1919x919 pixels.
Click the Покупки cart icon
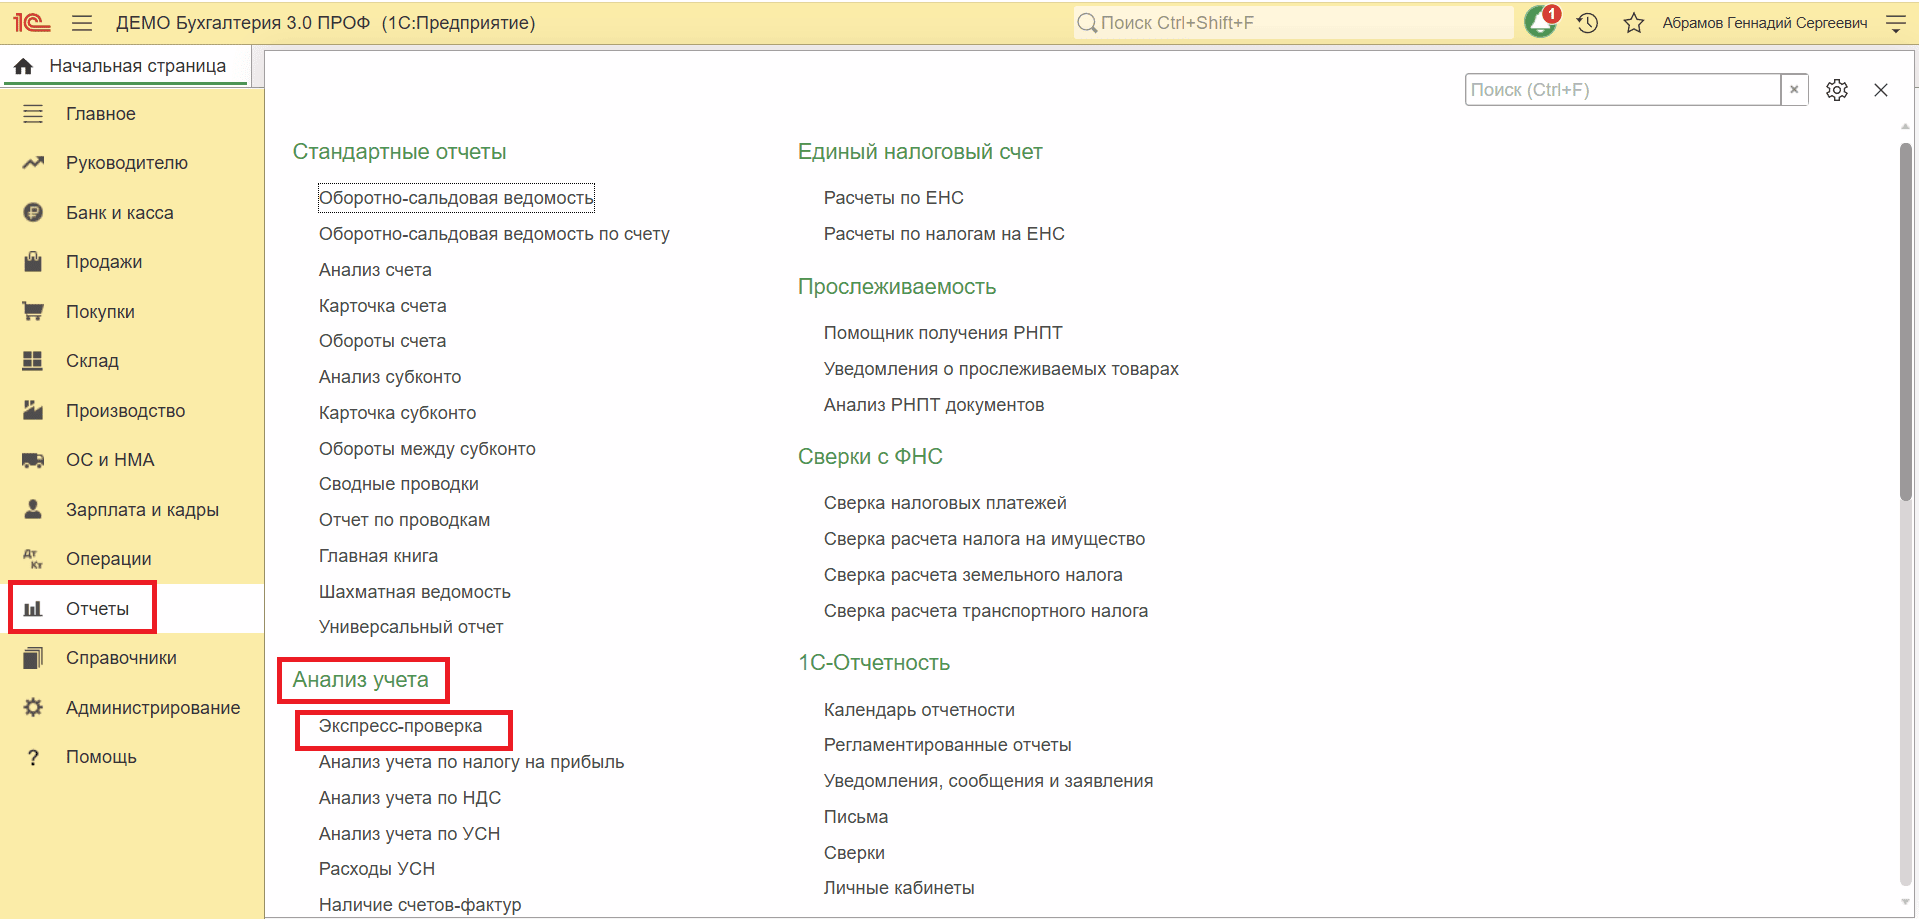(x=33, y=312)
